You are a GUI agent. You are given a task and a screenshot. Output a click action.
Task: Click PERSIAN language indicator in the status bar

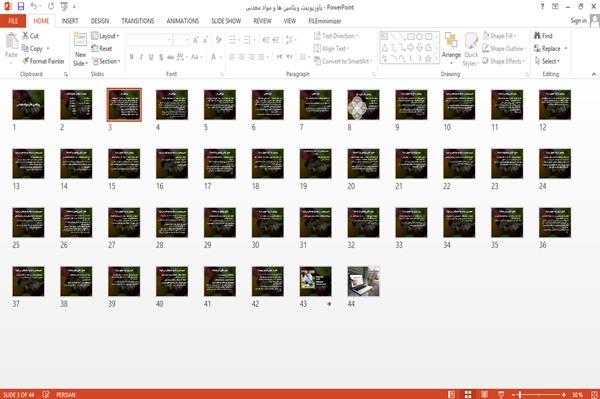click(x=66, y=394)
